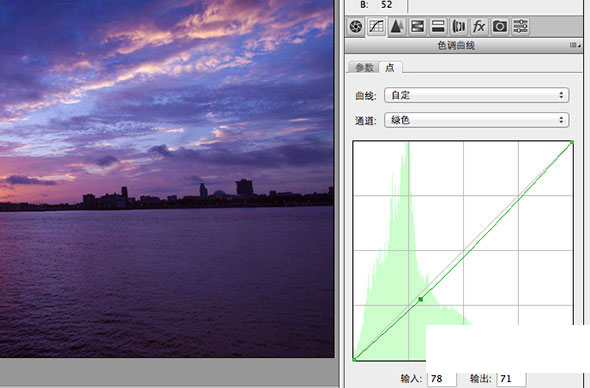Open the Split Toning panel icon
Screen dimensions: 590x388
[438, 27]
